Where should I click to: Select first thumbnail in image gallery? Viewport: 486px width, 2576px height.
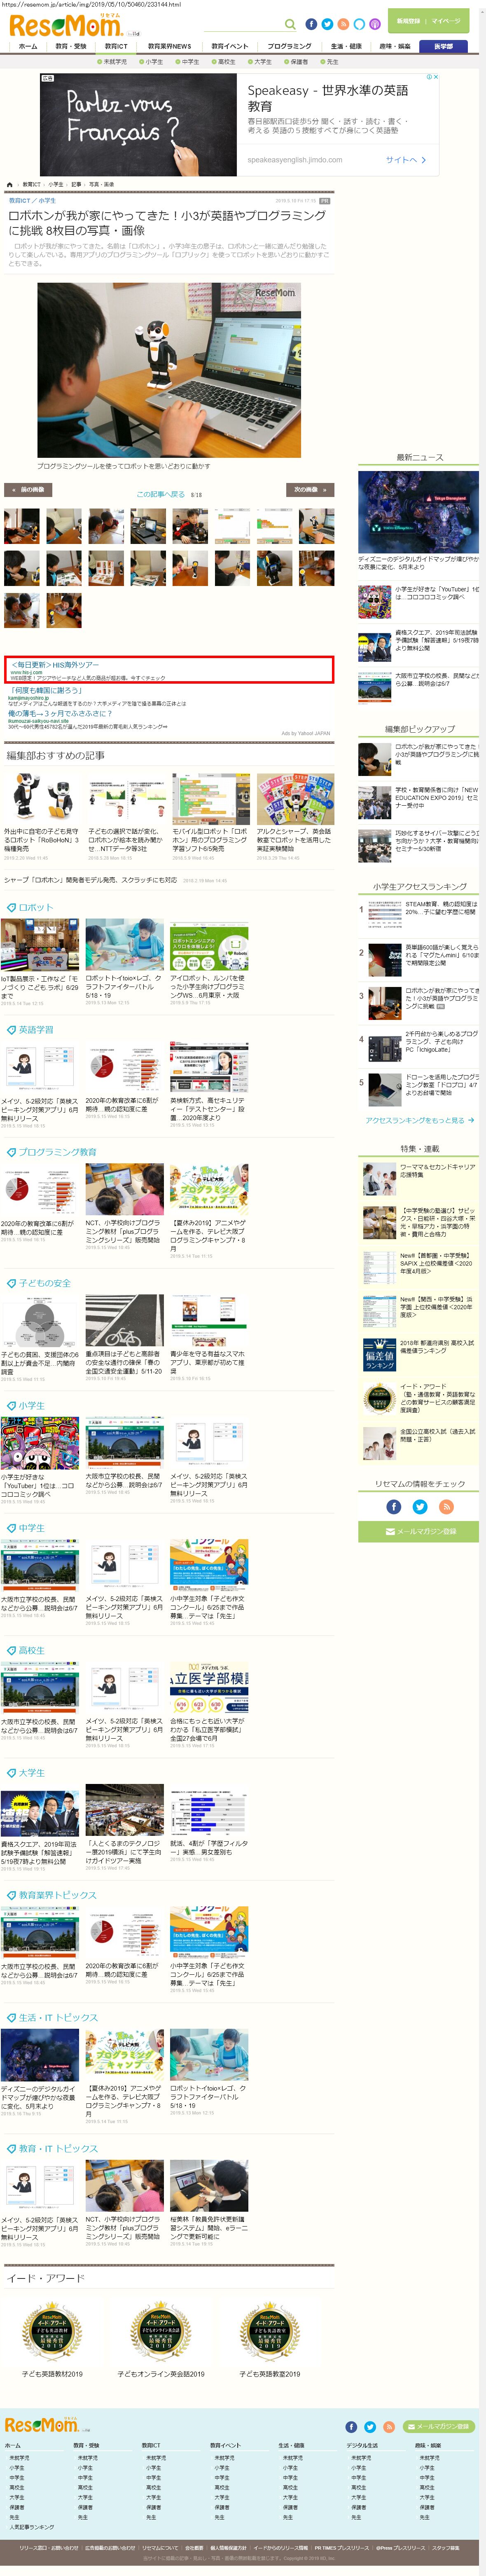point(22,525)
